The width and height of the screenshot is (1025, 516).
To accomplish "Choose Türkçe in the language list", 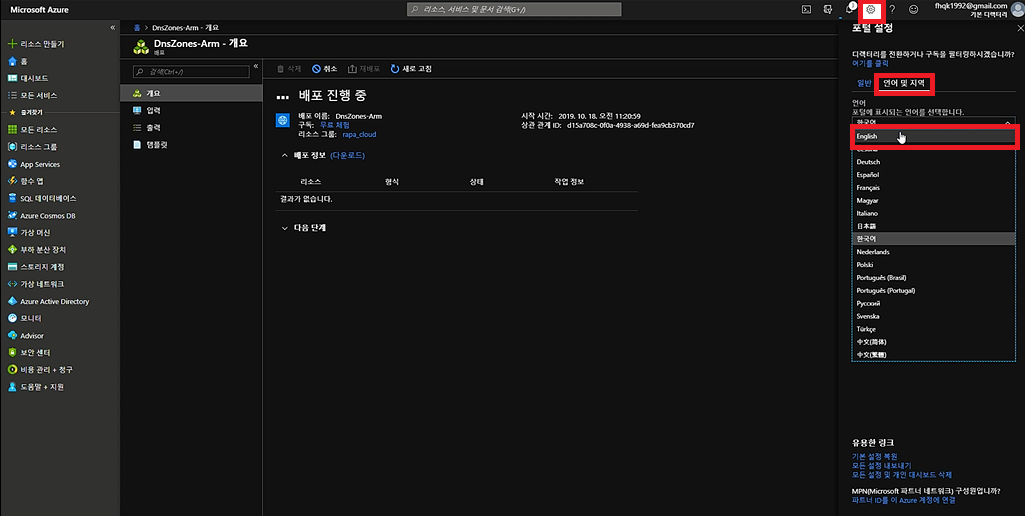I will (x=933, y=329).
